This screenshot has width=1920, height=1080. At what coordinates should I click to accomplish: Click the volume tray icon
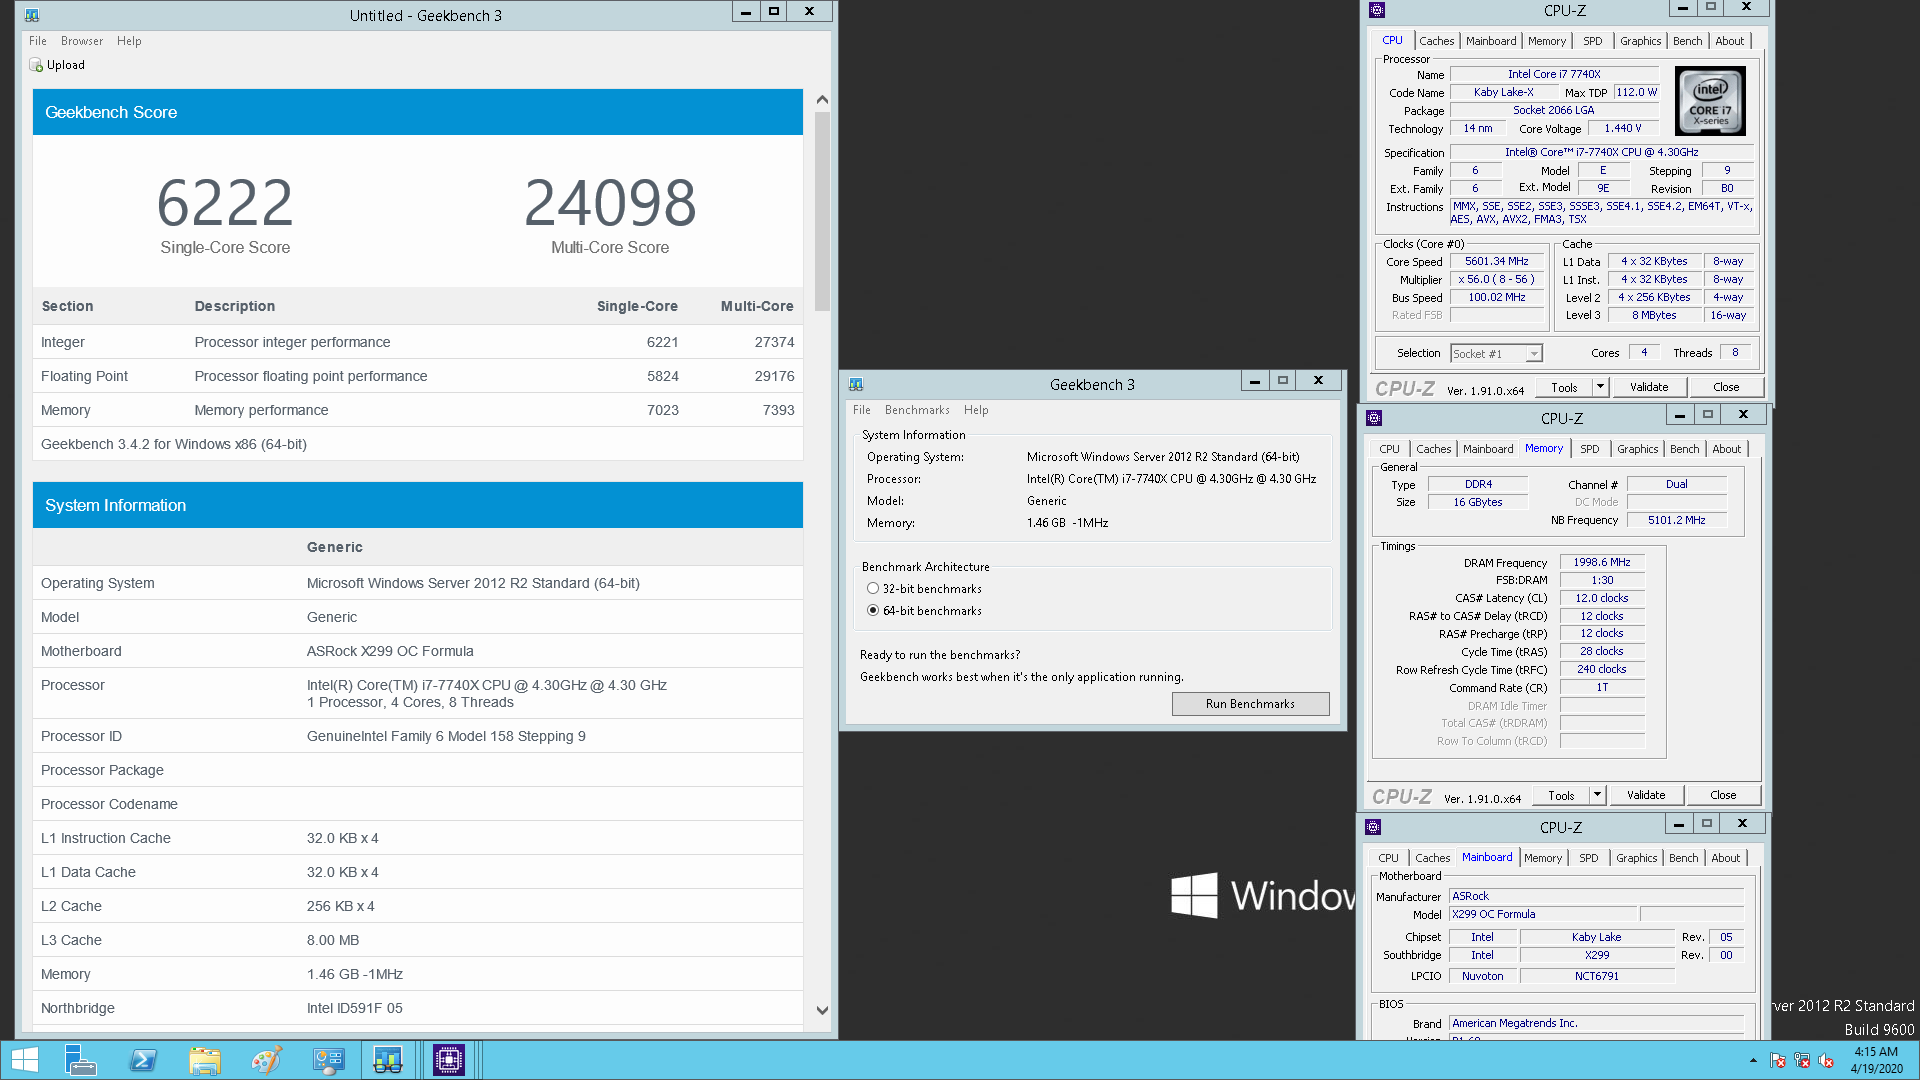click(1826, 1060)
